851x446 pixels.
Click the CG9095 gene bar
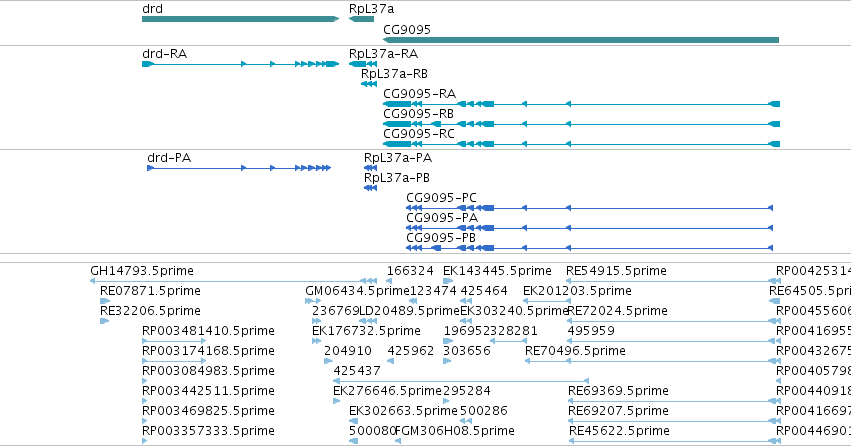tap(581, 40)
